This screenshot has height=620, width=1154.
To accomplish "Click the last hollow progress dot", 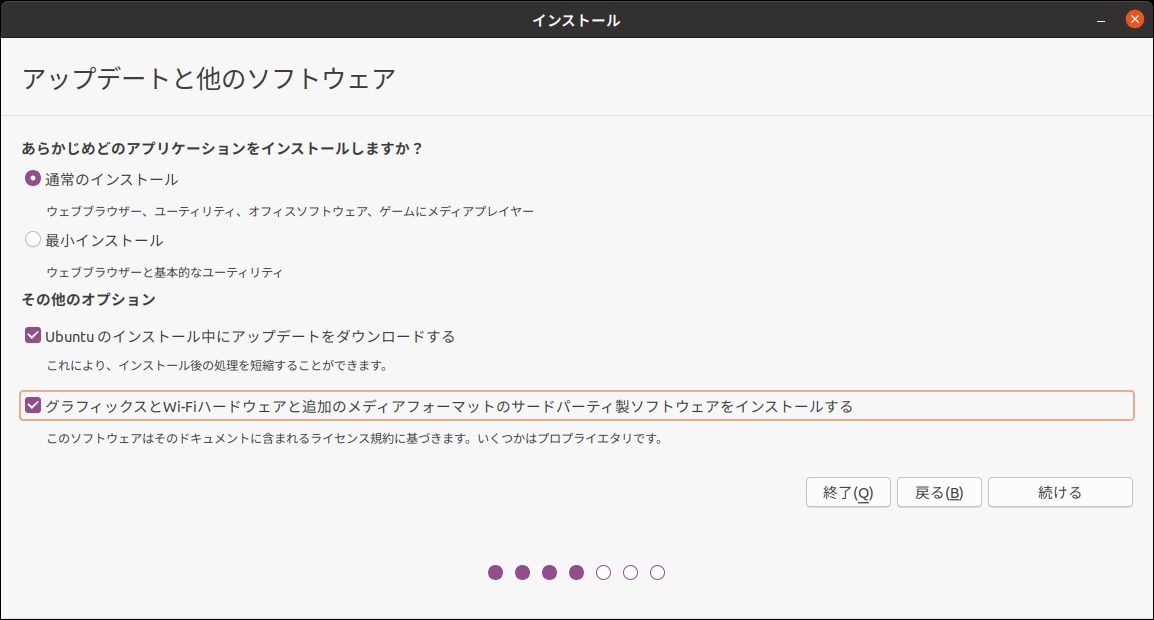I will tap(658, 572).
